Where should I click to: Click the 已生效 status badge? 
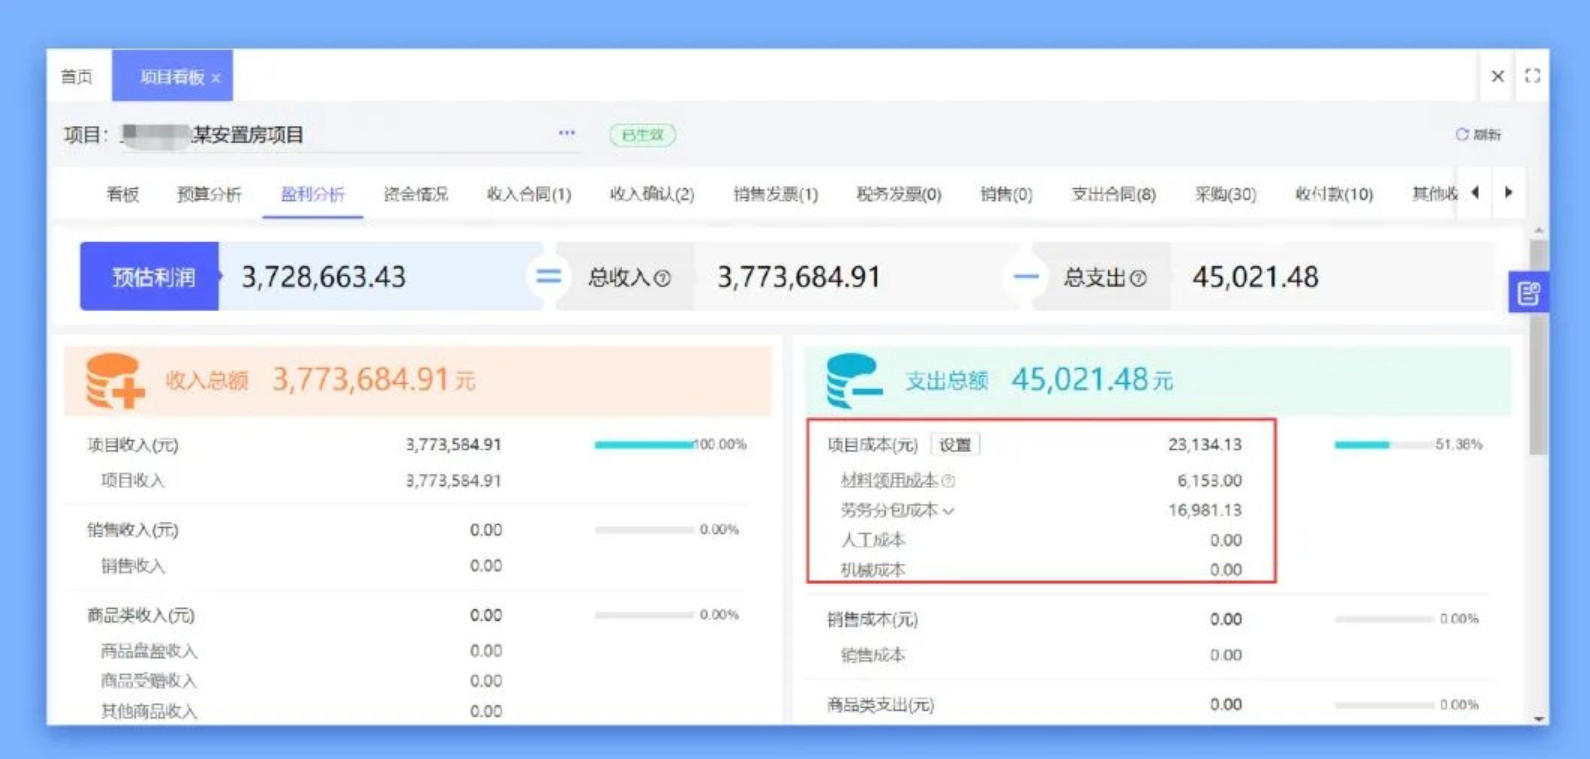click(642, 135)
